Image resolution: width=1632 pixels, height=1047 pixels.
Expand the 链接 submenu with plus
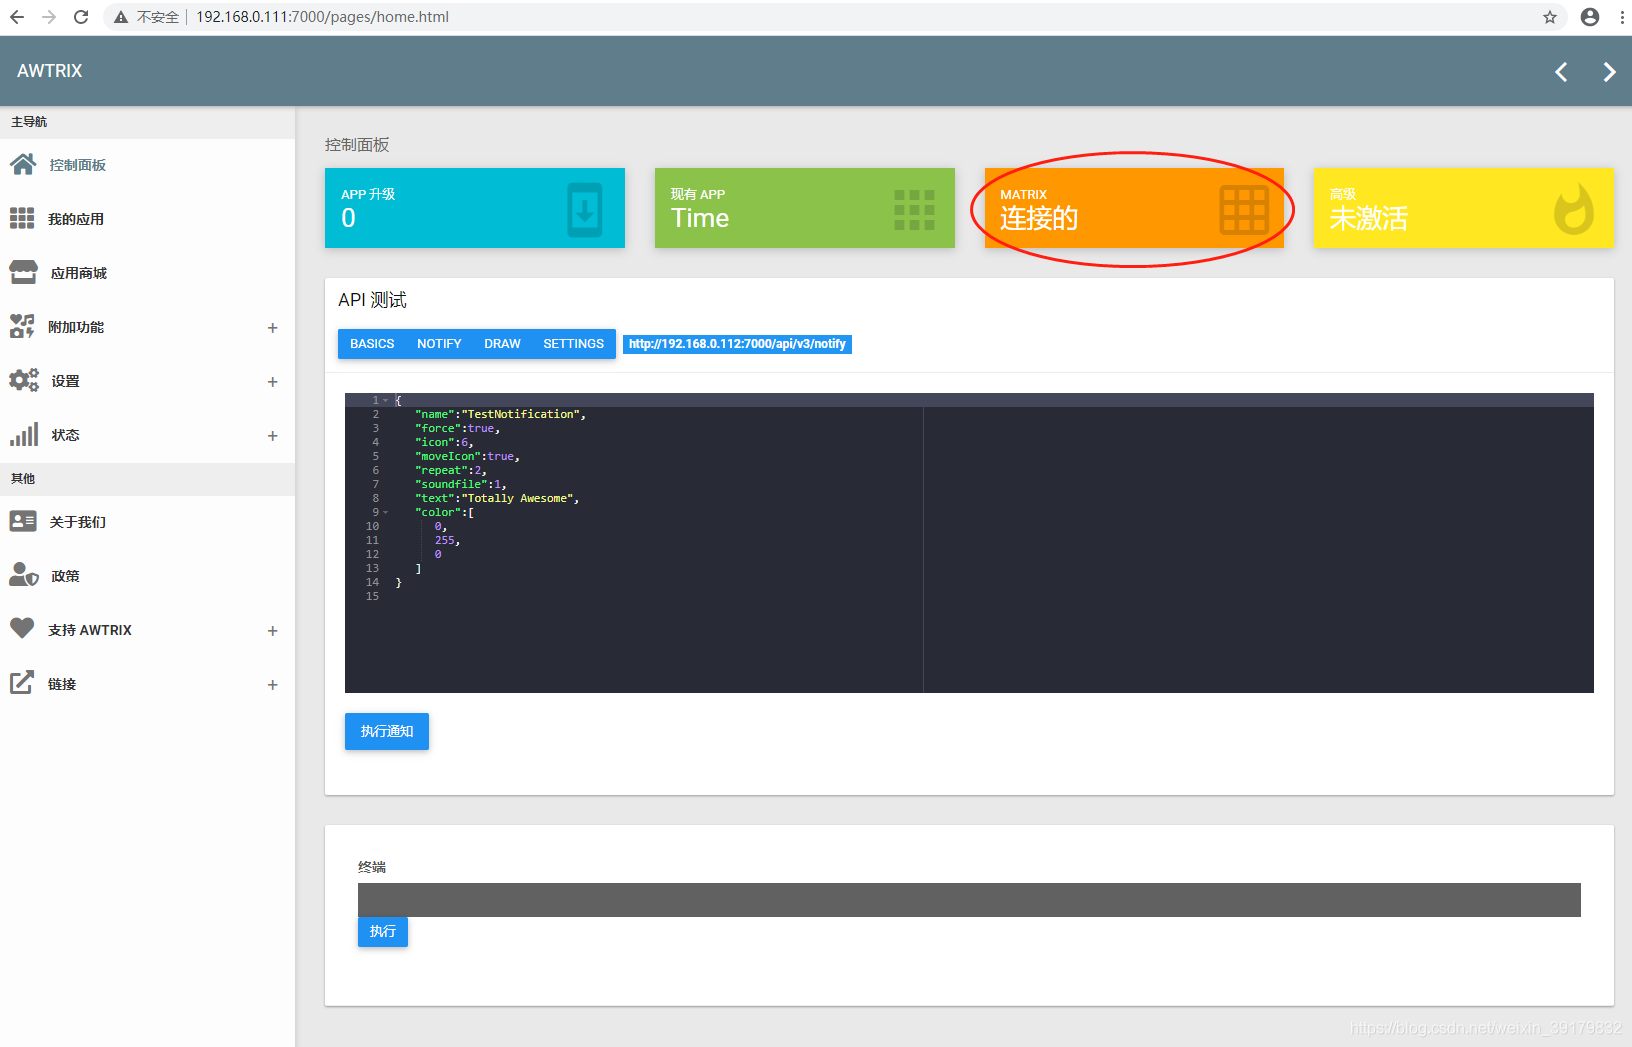point(272,685)
